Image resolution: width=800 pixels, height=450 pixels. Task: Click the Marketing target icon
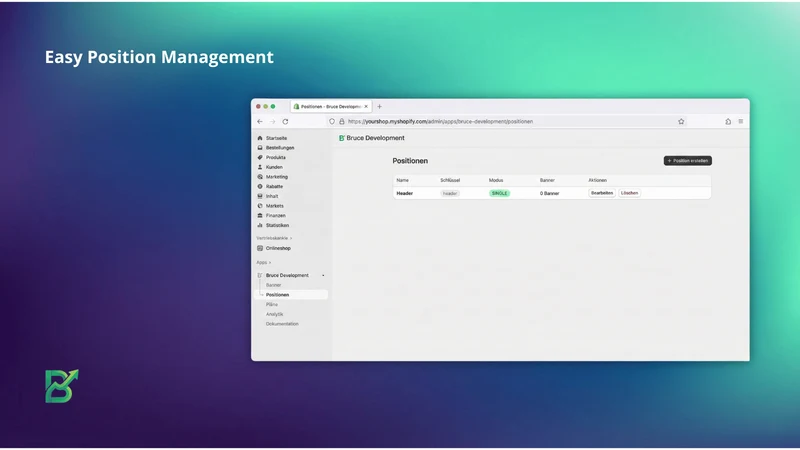coord(260,177)
